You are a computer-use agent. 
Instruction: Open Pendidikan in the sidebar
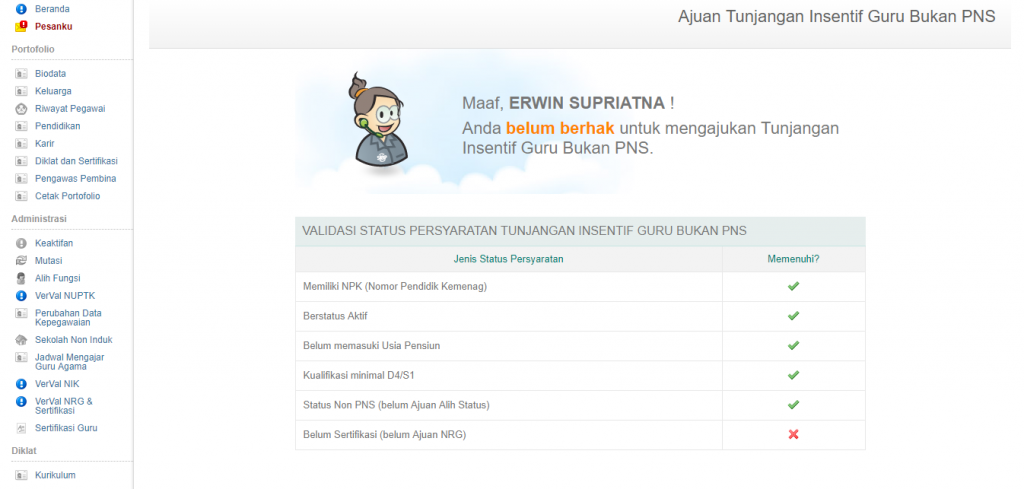point(57,126)
